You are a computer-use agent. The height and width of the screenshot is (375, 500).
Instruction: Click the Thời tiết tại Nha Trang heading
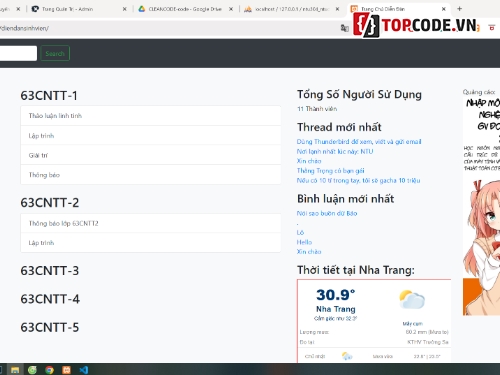(356, 270)
